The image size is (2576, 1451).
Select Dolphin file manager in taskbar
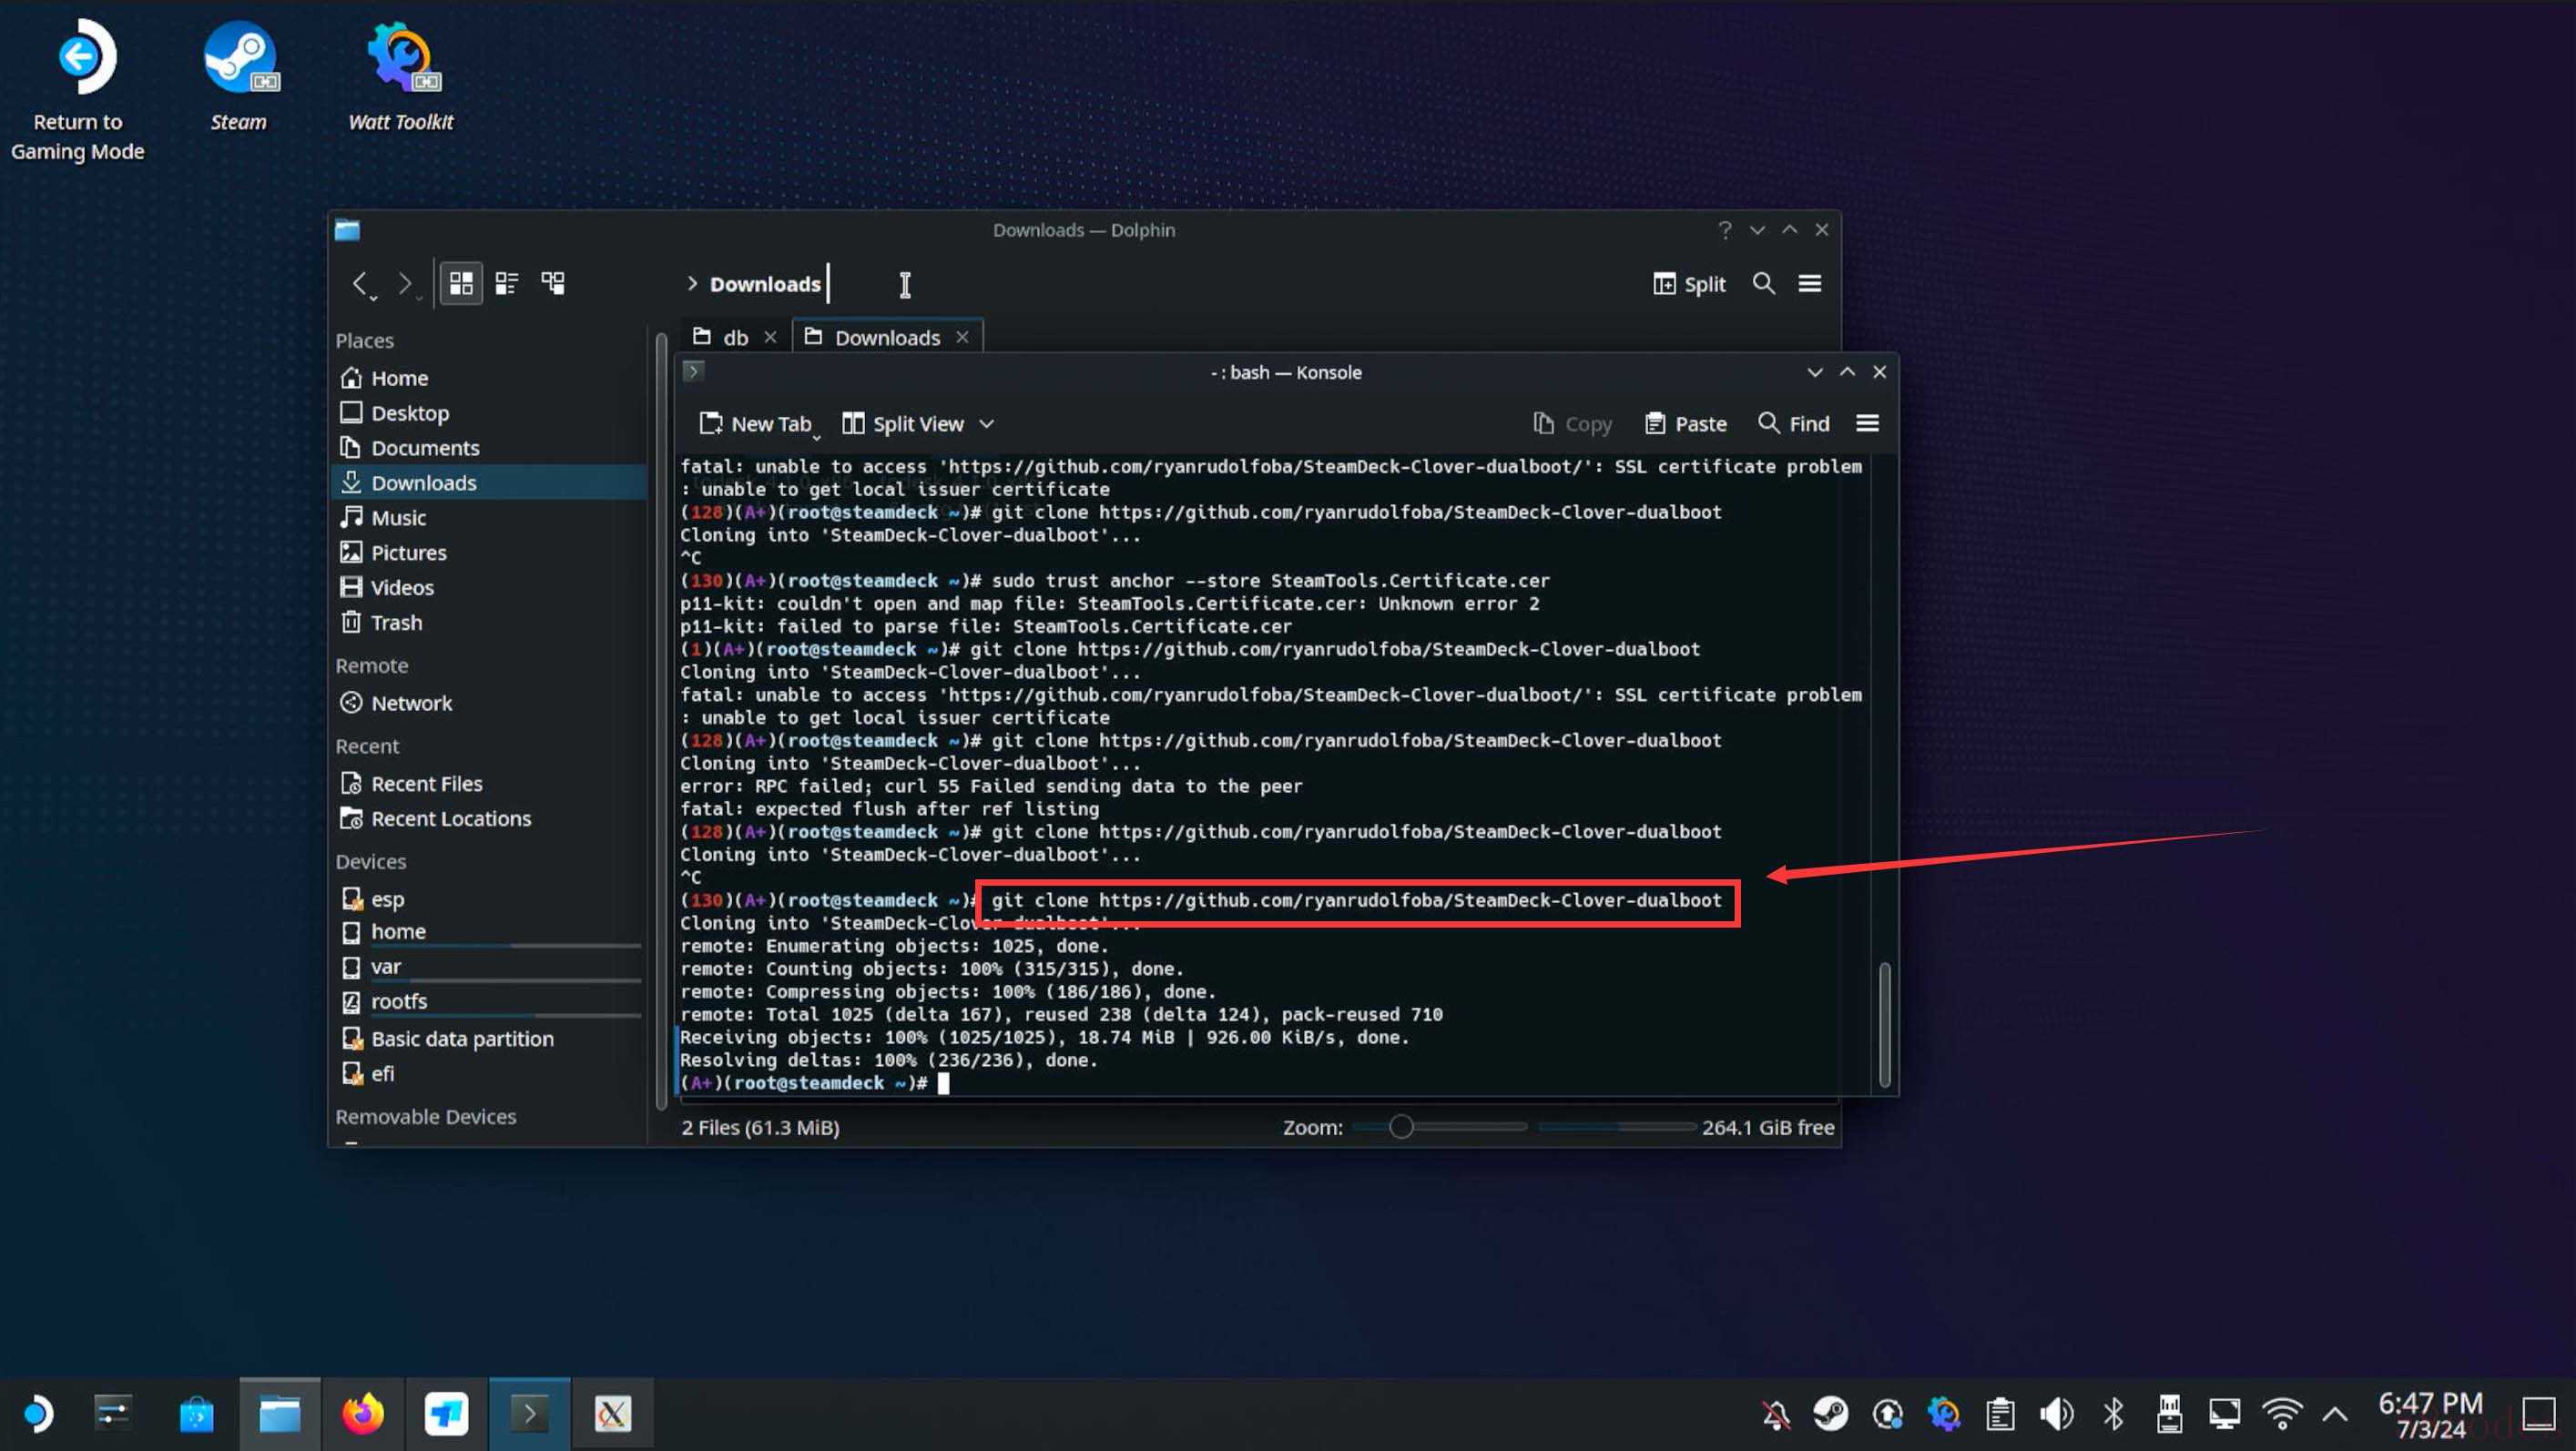(280, 1414)
